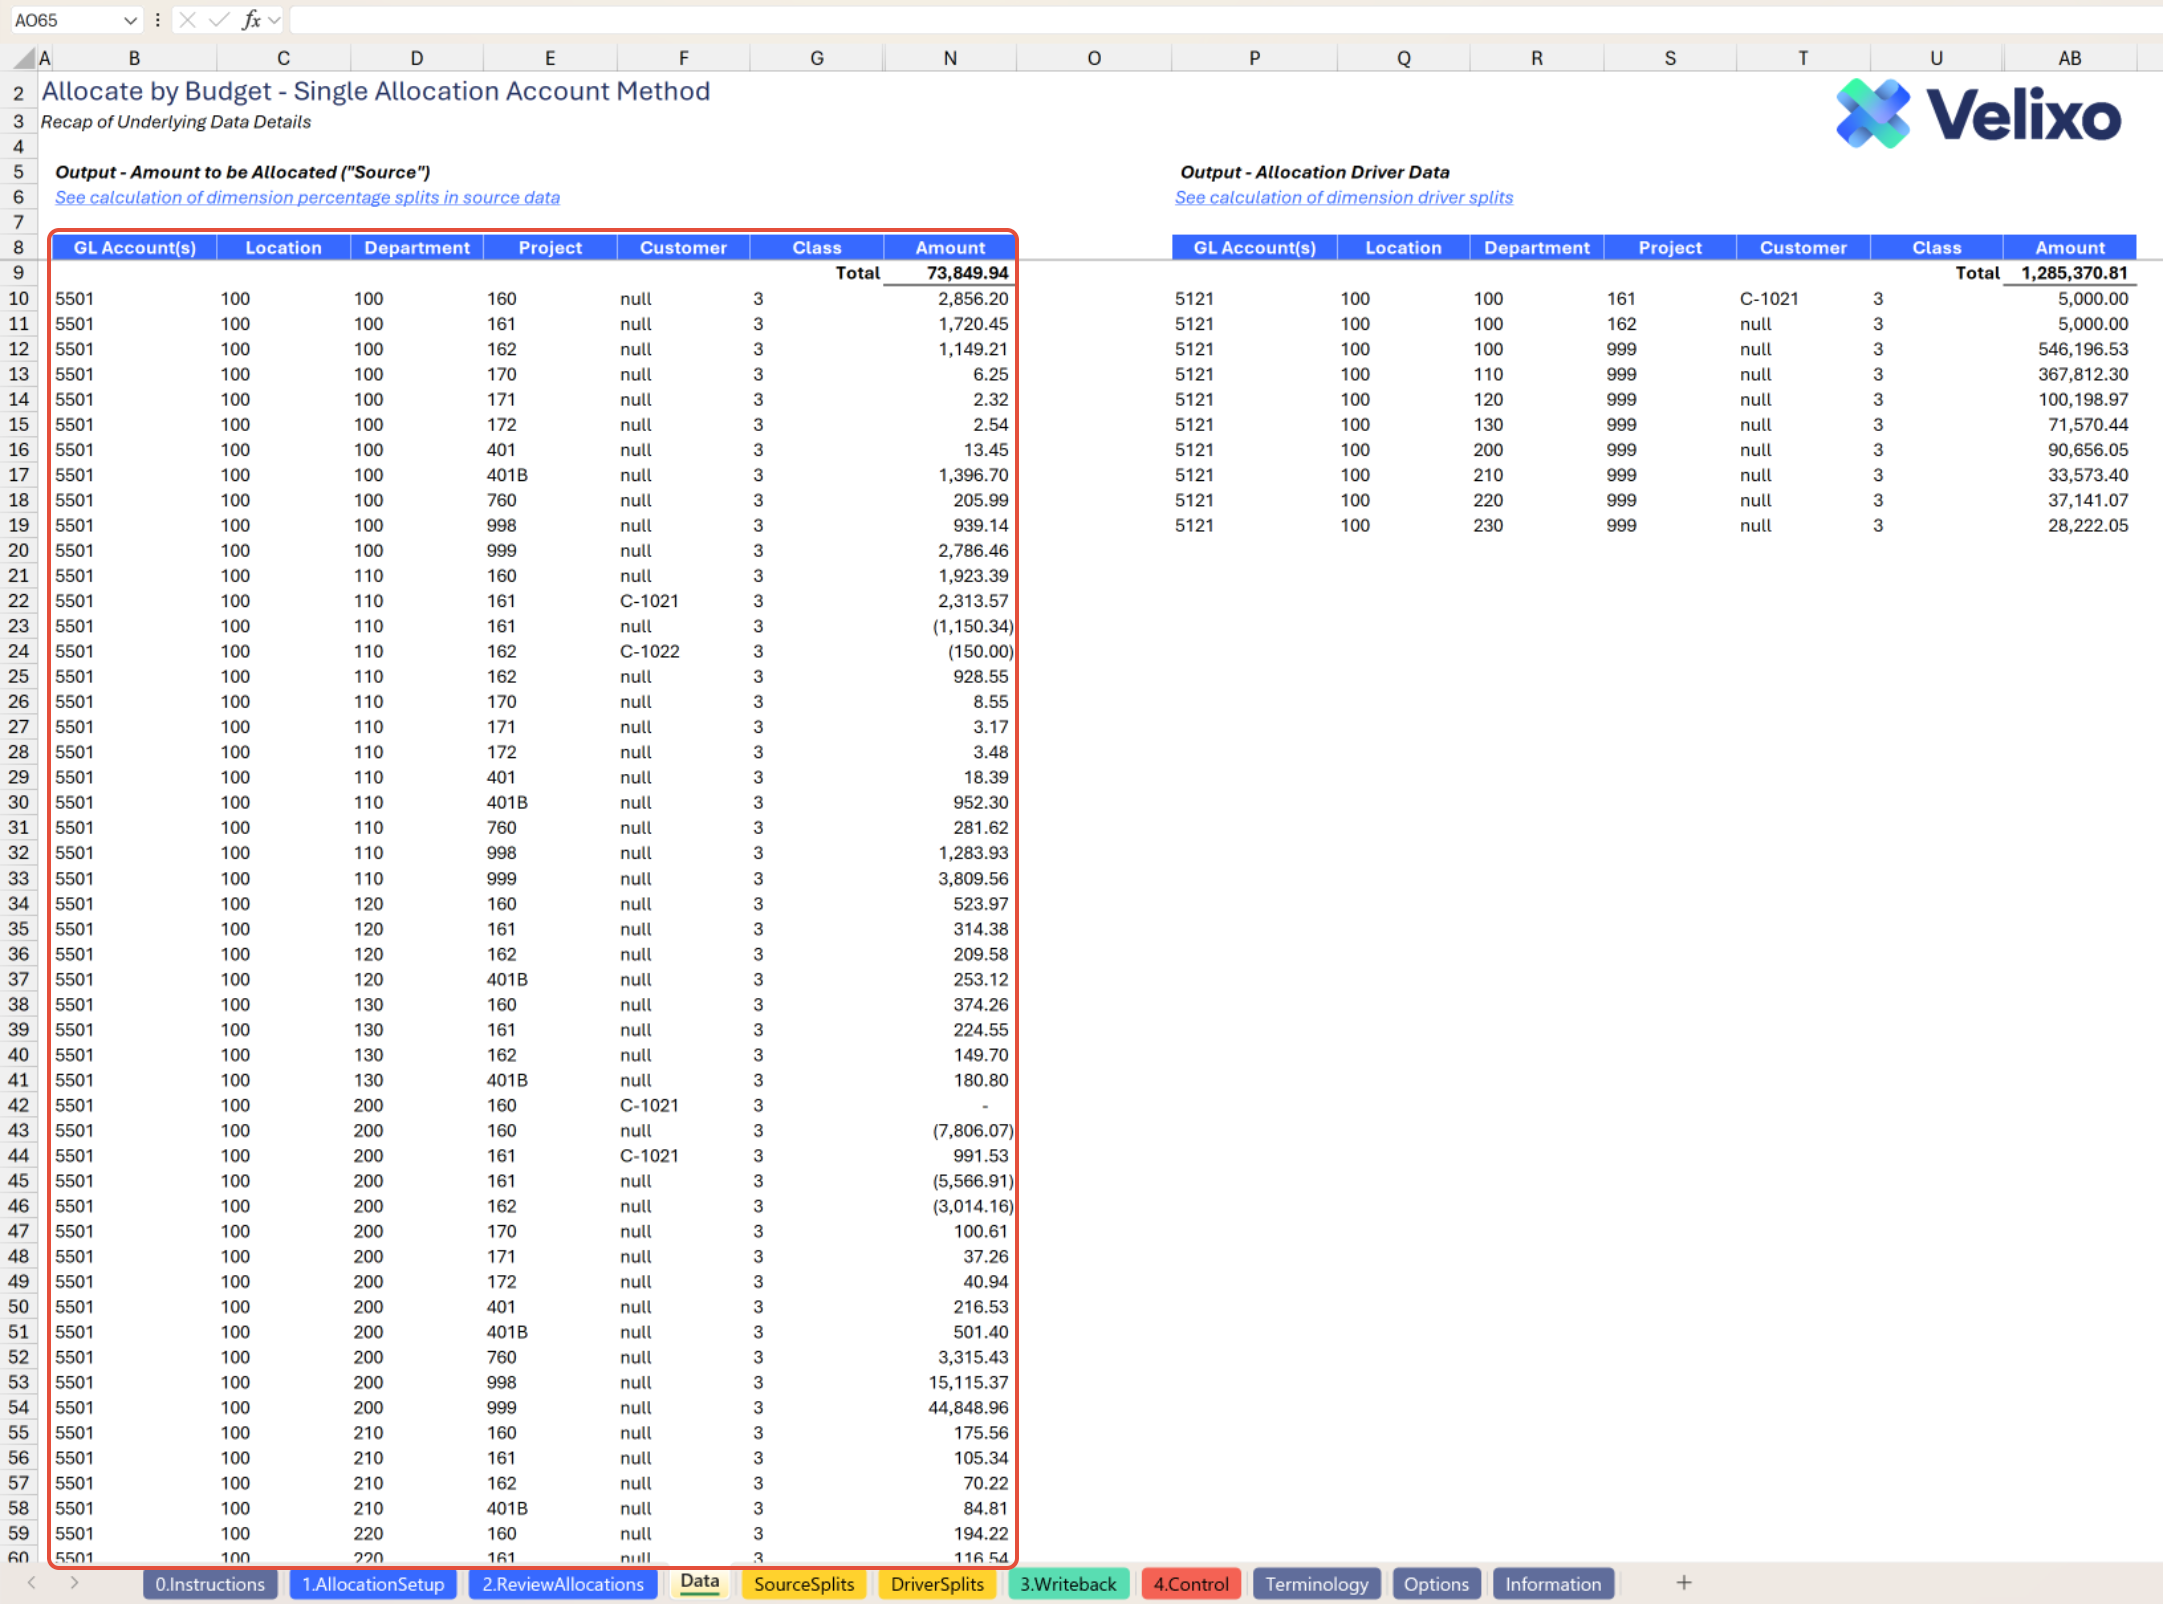Image resolution: width=2163 pixels, height=1604 pixels.
Task: Open the dimension percentage splits source link
Action: click(307, 197)
